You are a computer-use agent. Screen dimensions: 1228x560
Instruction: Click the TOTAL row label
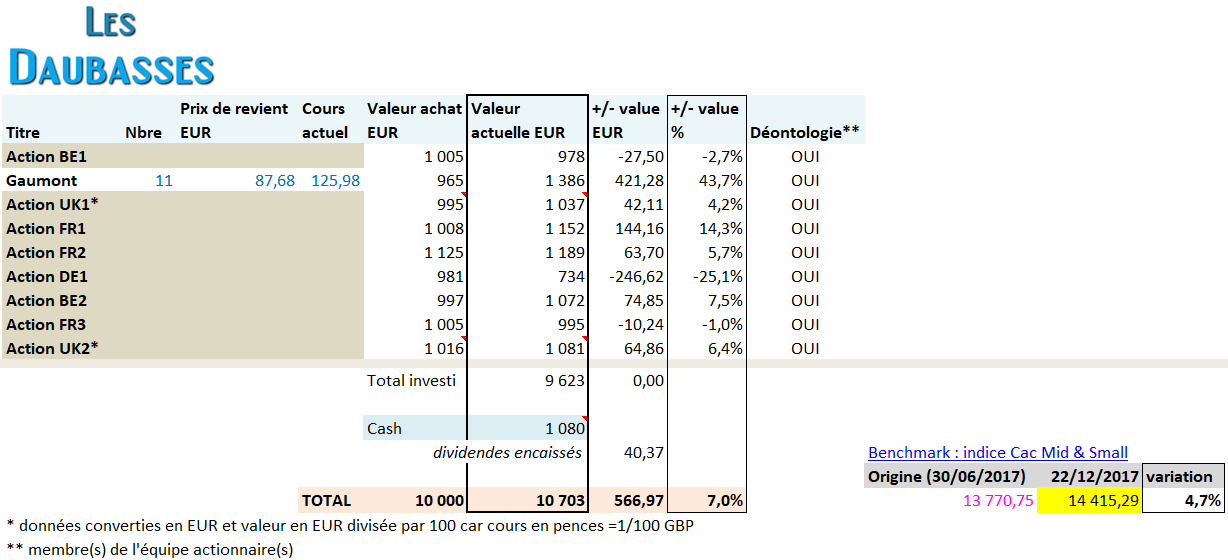point(326,501)
